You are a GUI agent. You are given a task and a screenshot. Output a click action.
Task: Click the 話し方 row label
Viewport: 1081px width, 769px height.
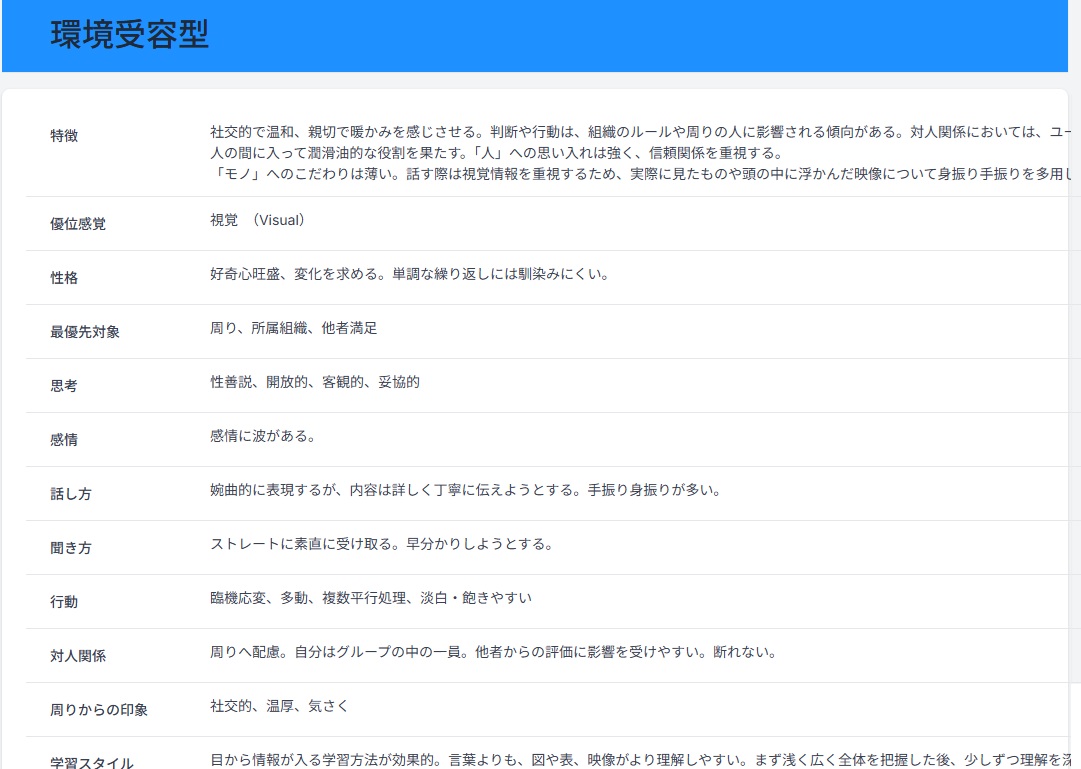pos(71,494)
